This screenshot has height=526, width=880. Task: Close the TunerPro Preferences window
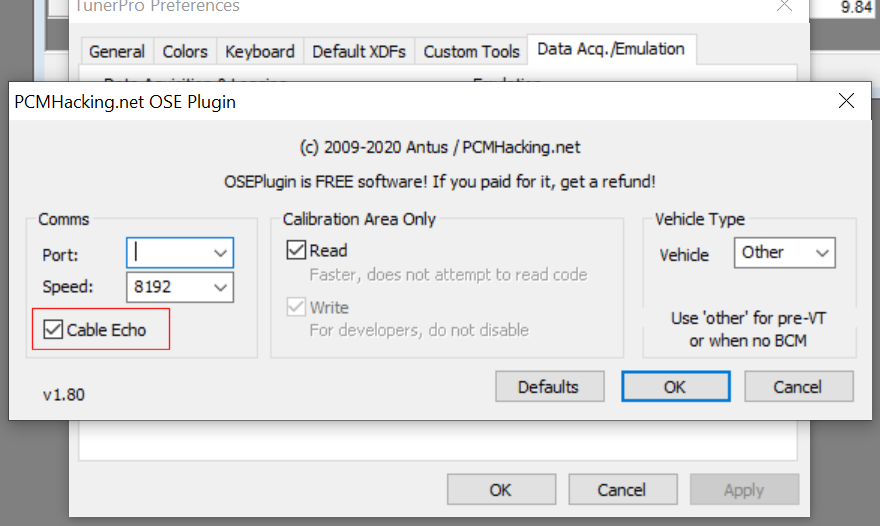[x=785, y=6]
